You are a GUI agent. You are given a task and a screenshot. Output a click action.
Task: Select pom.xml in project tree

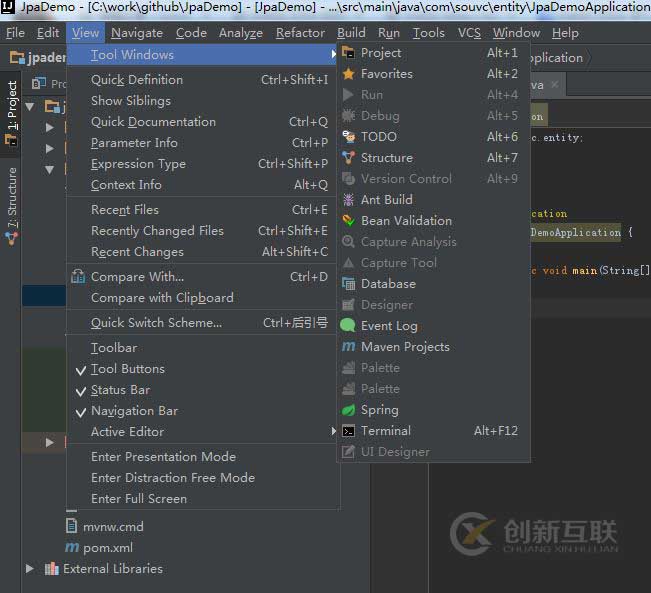108,548
